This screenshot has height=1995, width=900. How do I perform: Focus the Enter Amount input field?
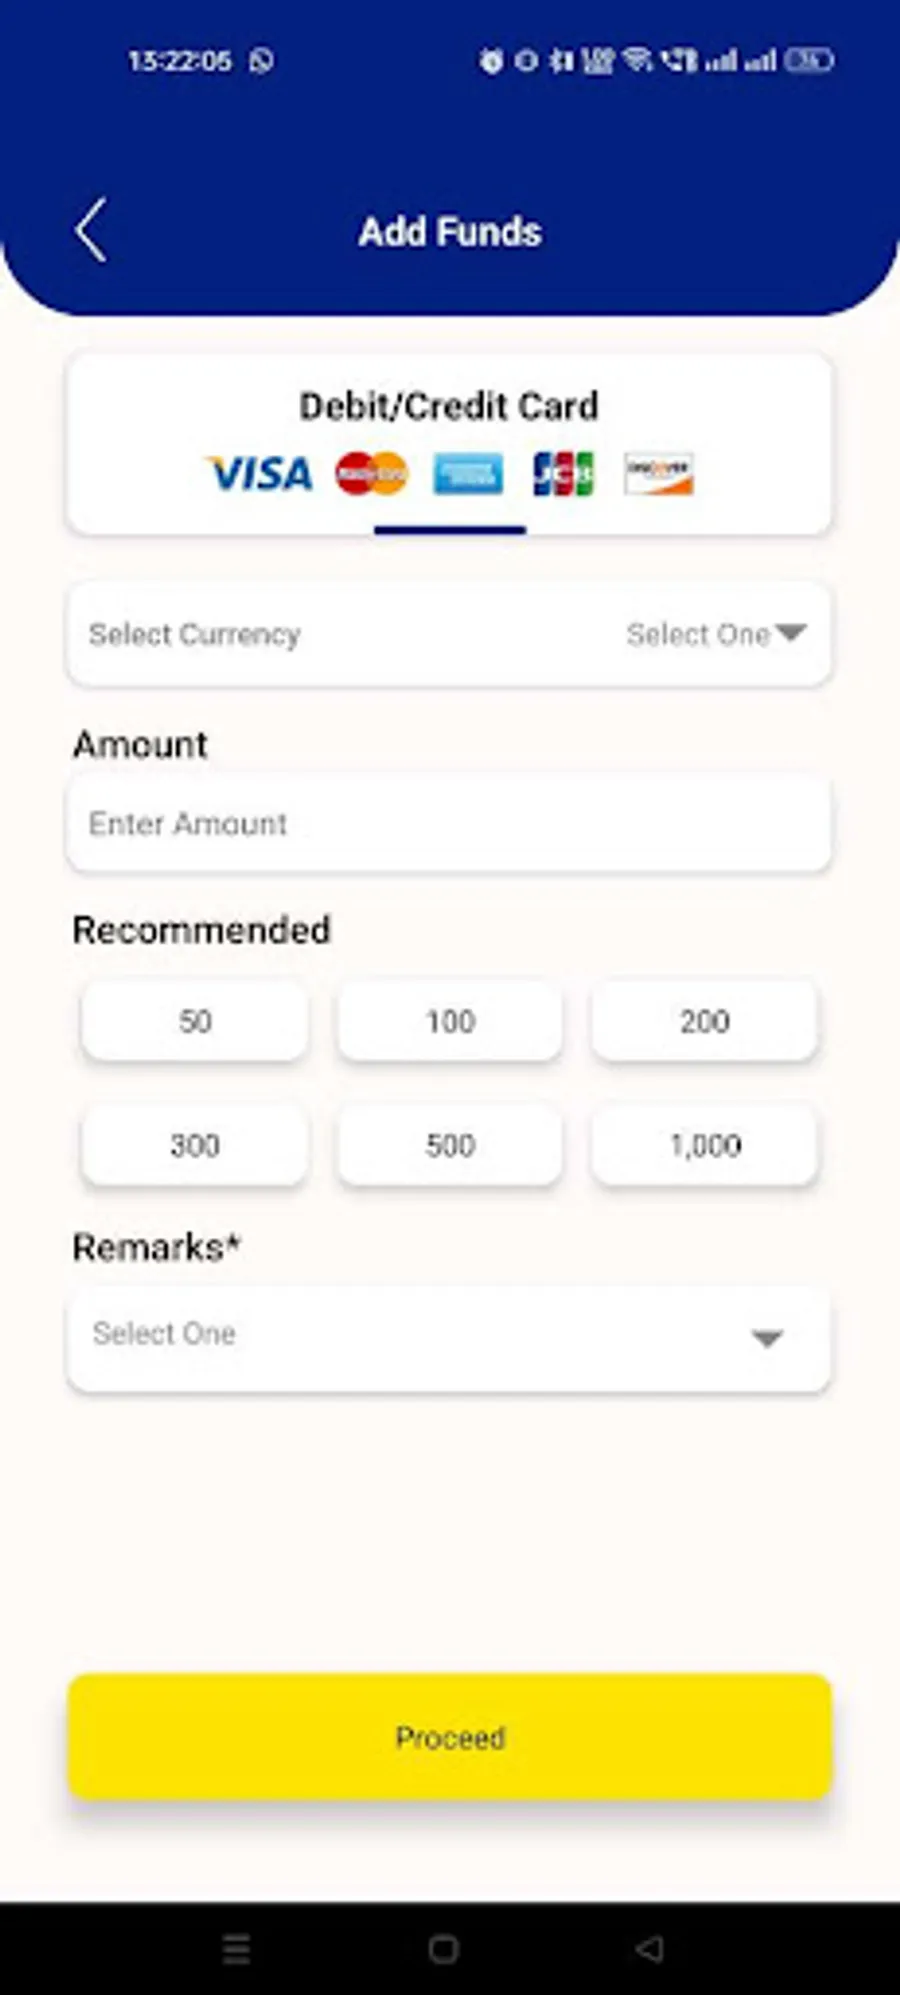(448, 824)
